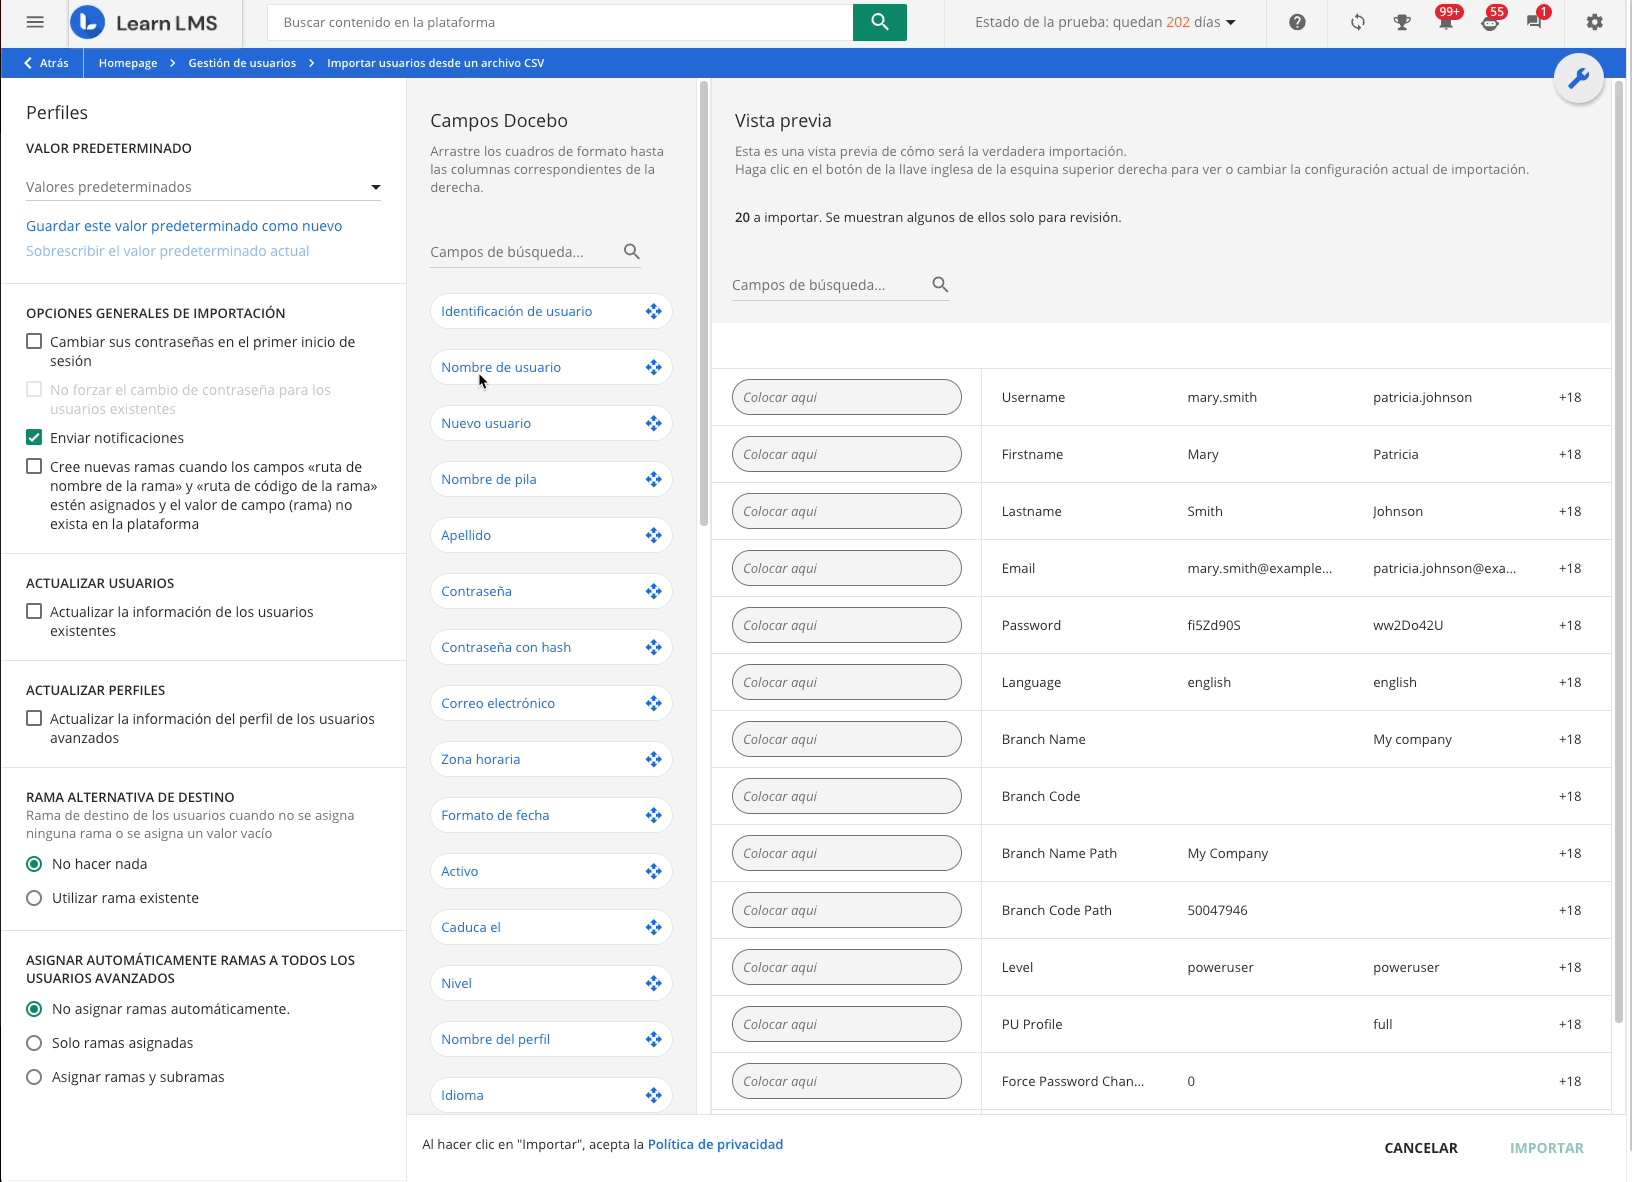This screenshot has width=1632, height=1182.
Task: Select Solo ramas asignadas radio button
Action: click(x=34, y=1043)
